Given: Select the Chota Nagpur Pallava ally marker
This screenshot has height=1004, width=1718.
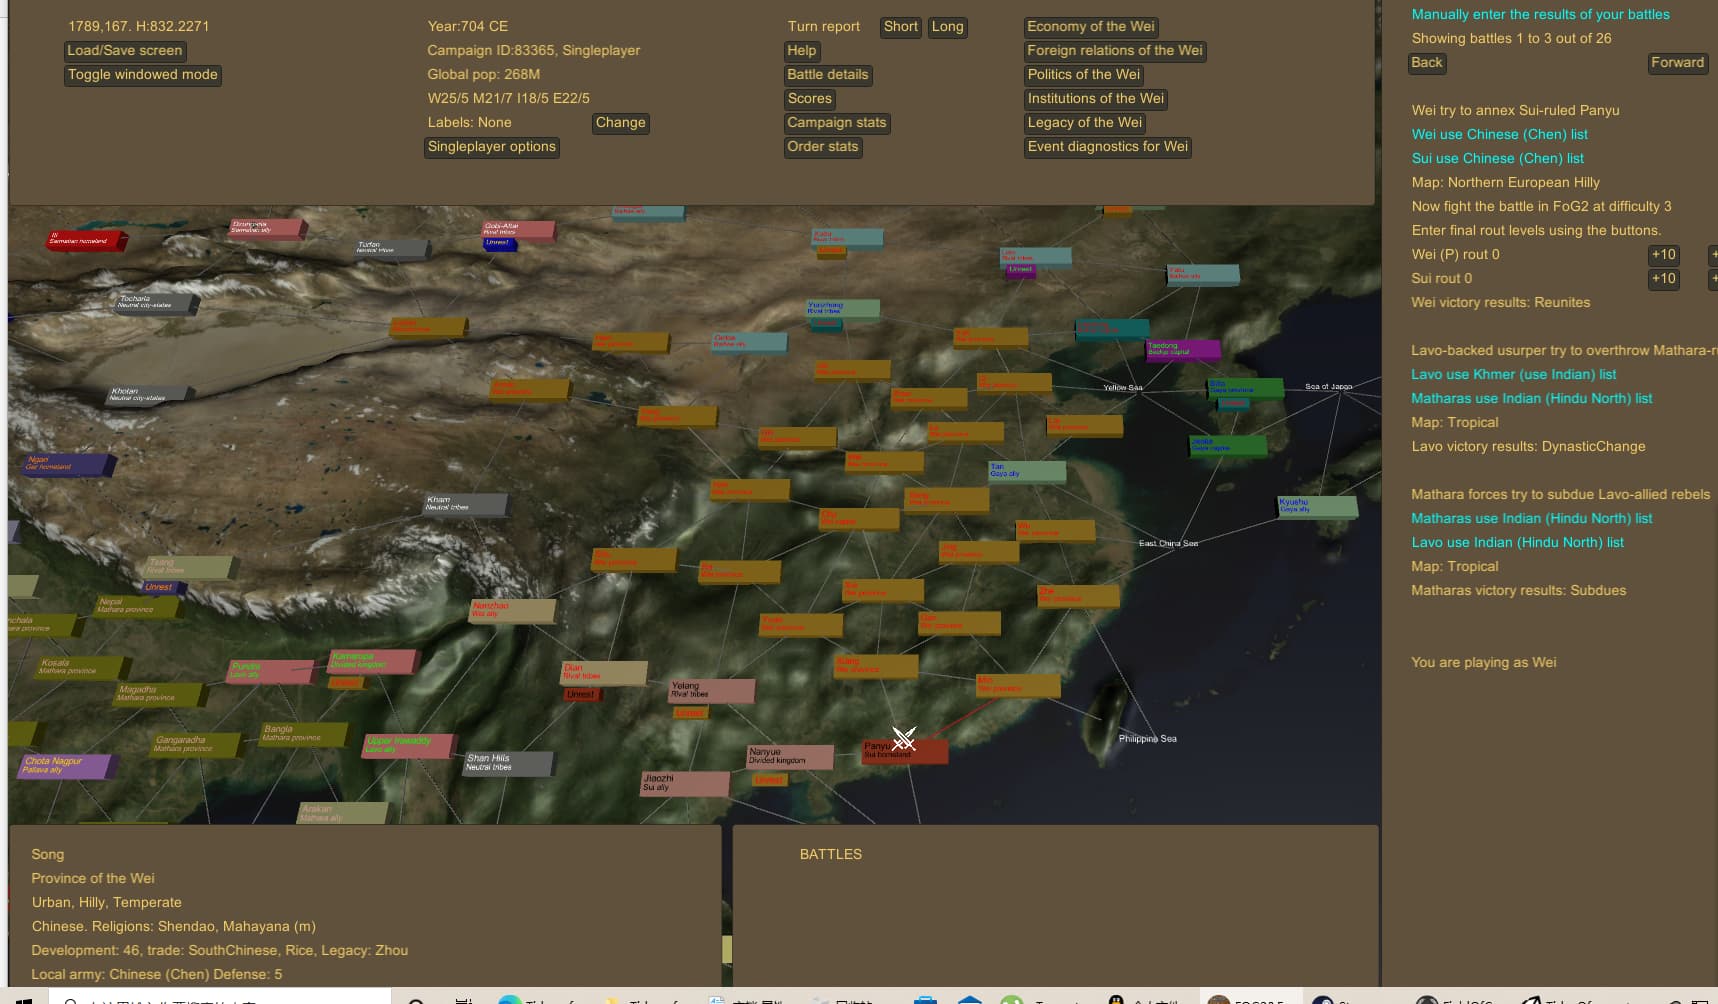Looking at the screenshot, I should point(68,766).
